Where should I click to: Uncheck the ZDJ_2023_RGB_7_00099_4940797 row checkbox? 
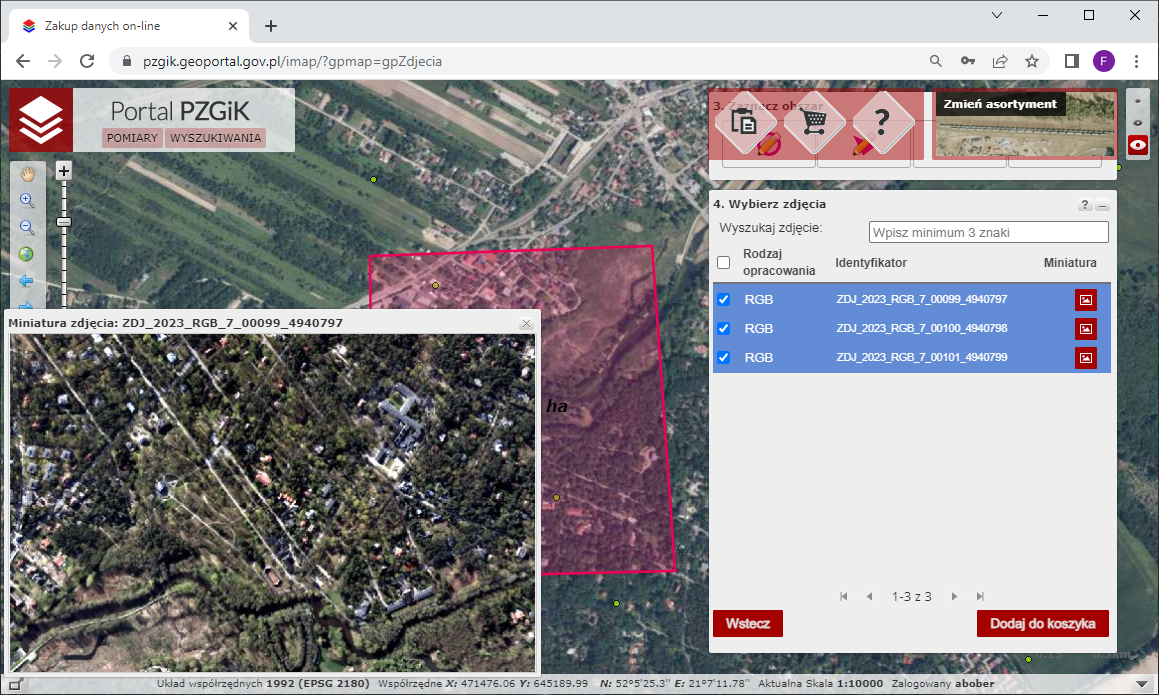724,299
